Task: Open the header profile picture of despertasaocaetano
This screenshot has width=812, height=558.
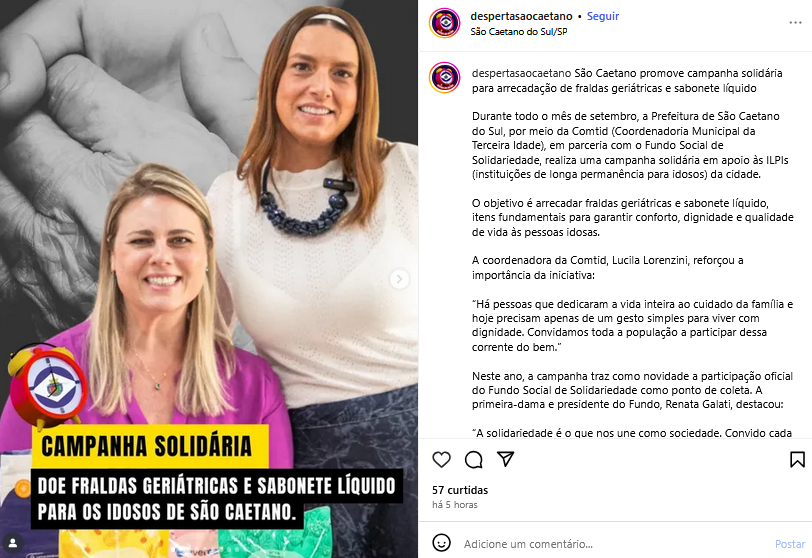Action: 444,23
